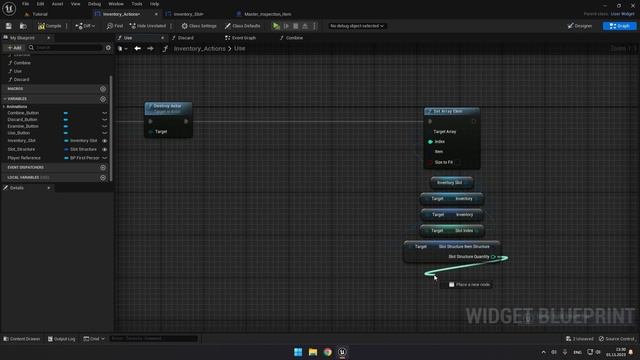
Task: Navigate back in graph history
Action: pyautogui.click(x=138, y=49)
